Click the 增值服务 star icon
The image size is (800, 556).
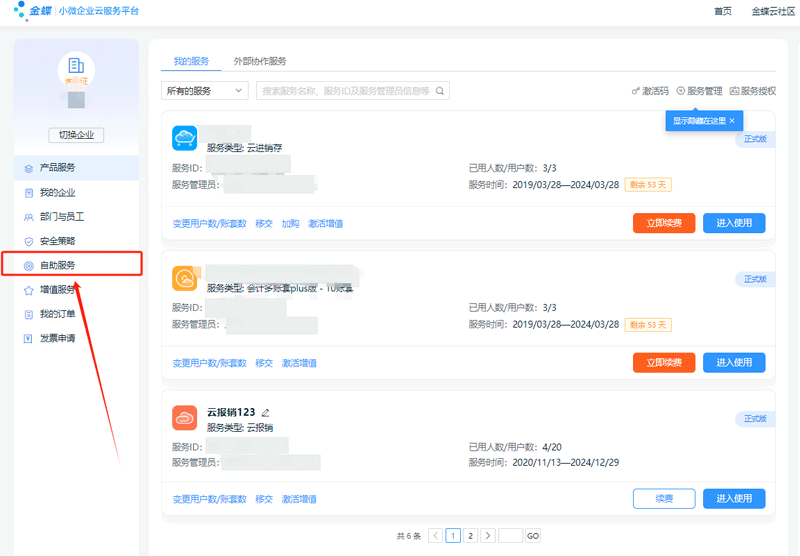pos(29,290)
